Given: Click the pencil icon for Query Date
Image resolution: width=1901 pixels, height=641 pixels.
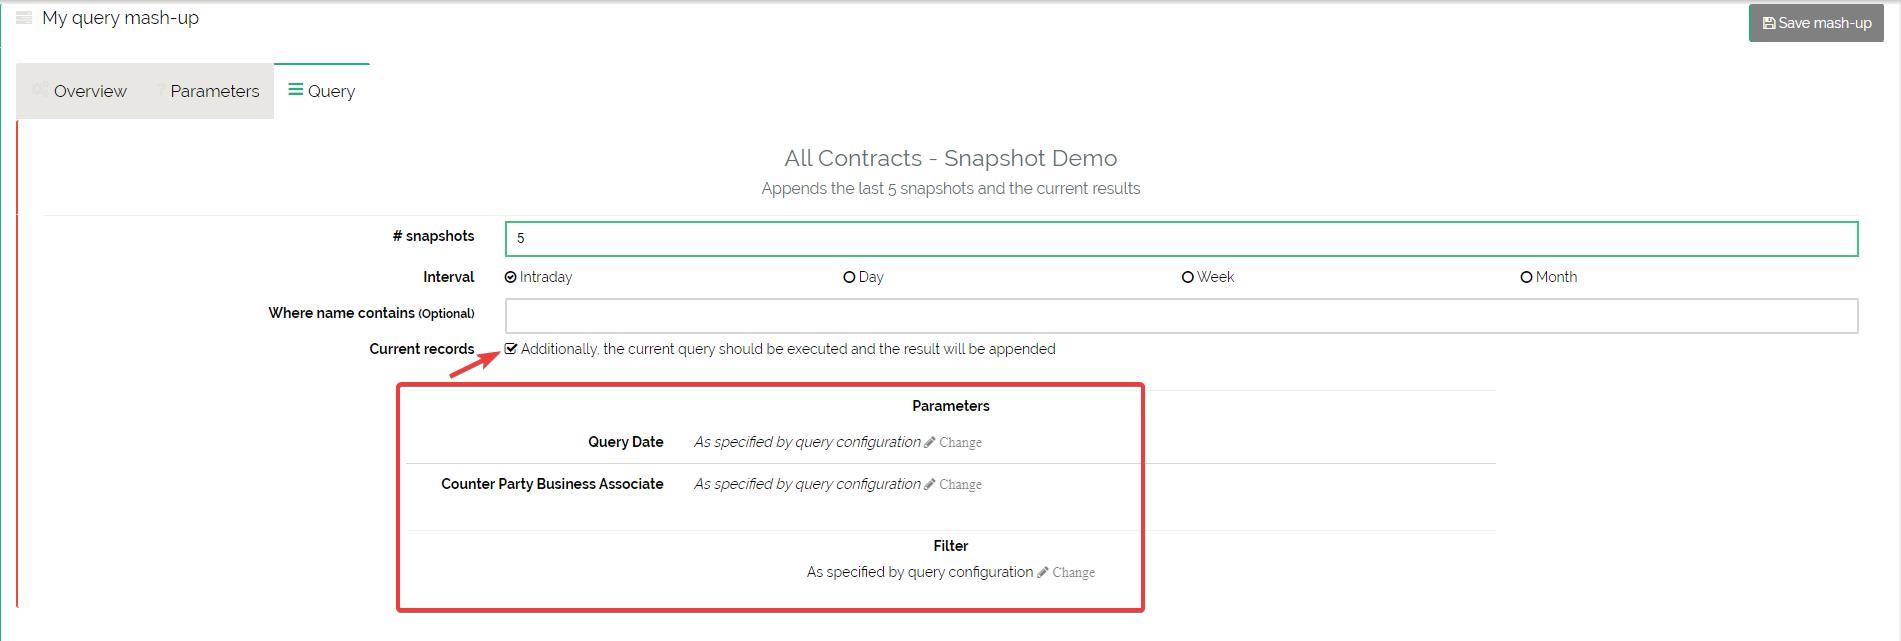Looking at the screenshot, I should [x=930, y=442].
